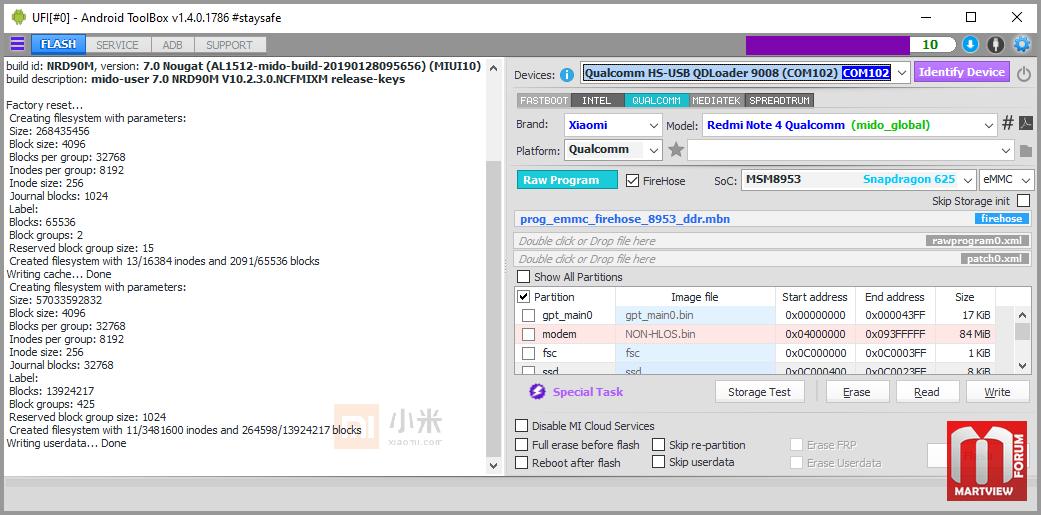Click the hash symbol icon next to Model
Screen dimensions: 1041x515
1008,124
